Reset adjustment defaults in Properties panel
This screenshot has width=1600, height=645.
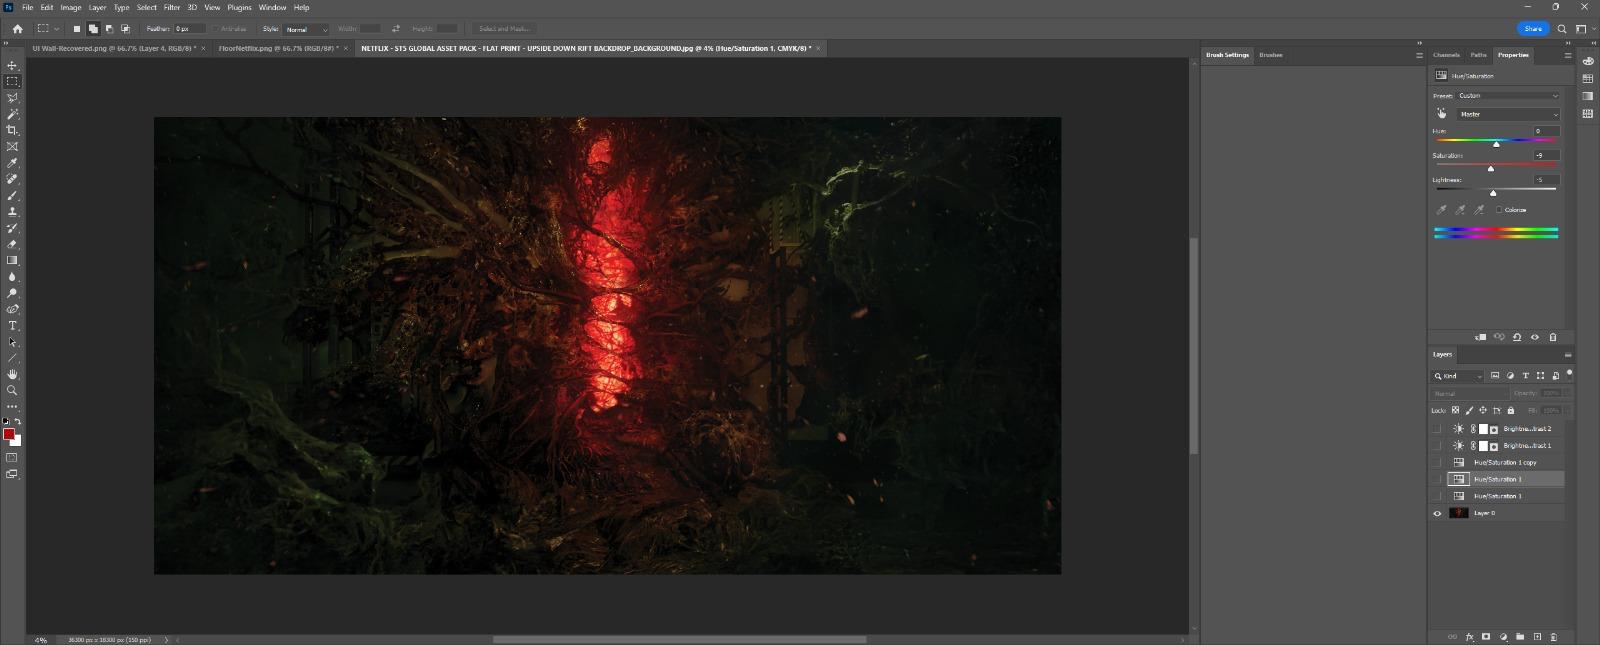pos(1517,337)
